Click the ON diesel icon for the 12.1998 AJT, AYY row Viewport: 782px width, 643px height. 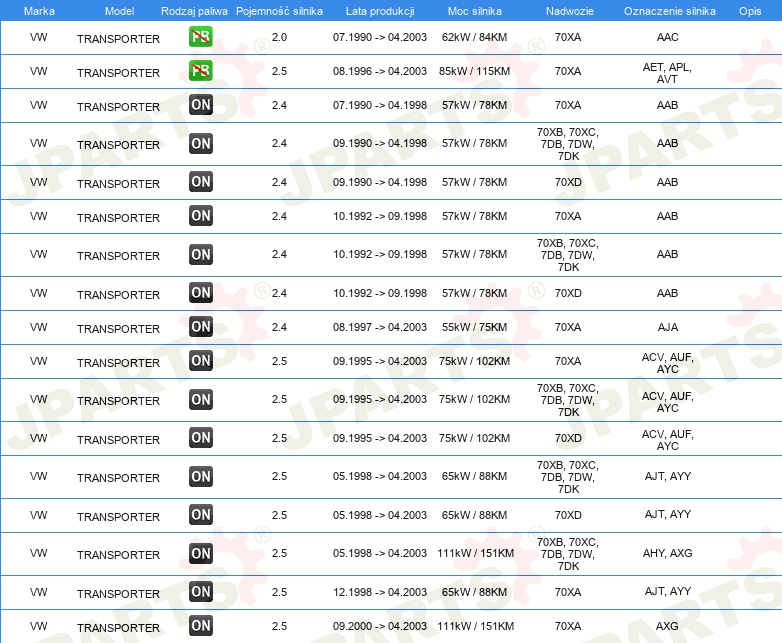[200, 592]
